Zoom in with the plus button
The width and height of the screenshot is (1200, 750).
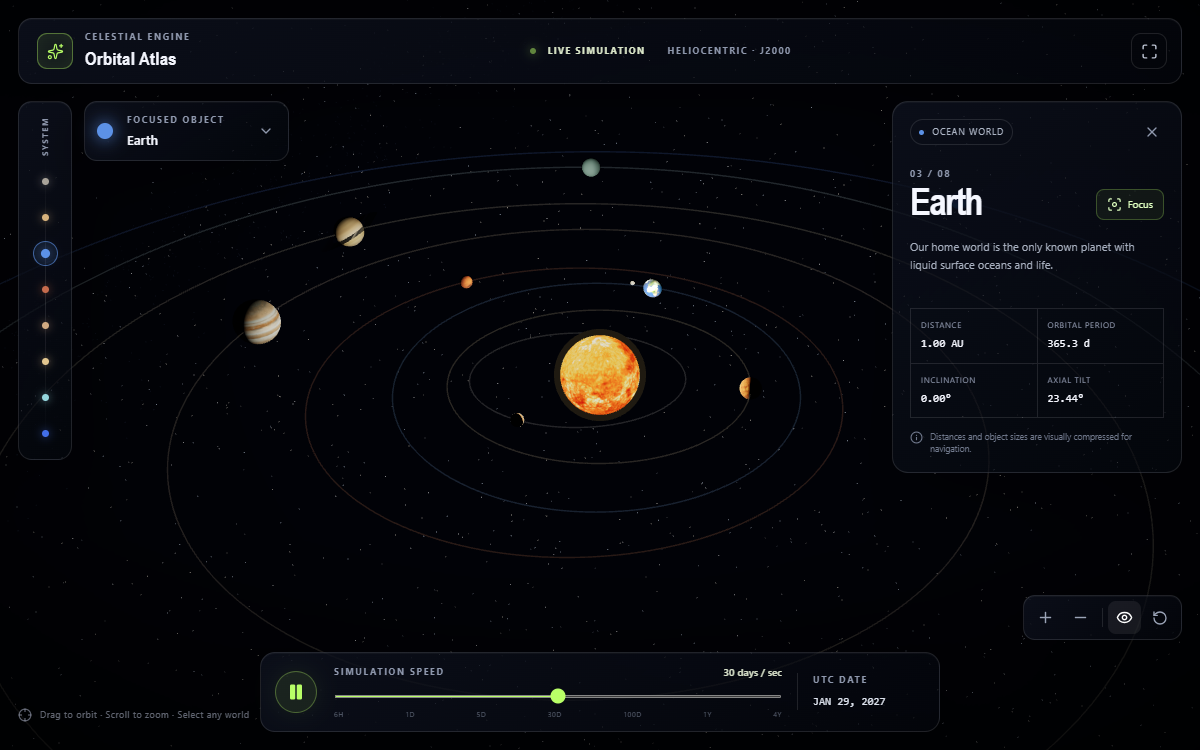pyautogui.click(x=1045, y=618)
